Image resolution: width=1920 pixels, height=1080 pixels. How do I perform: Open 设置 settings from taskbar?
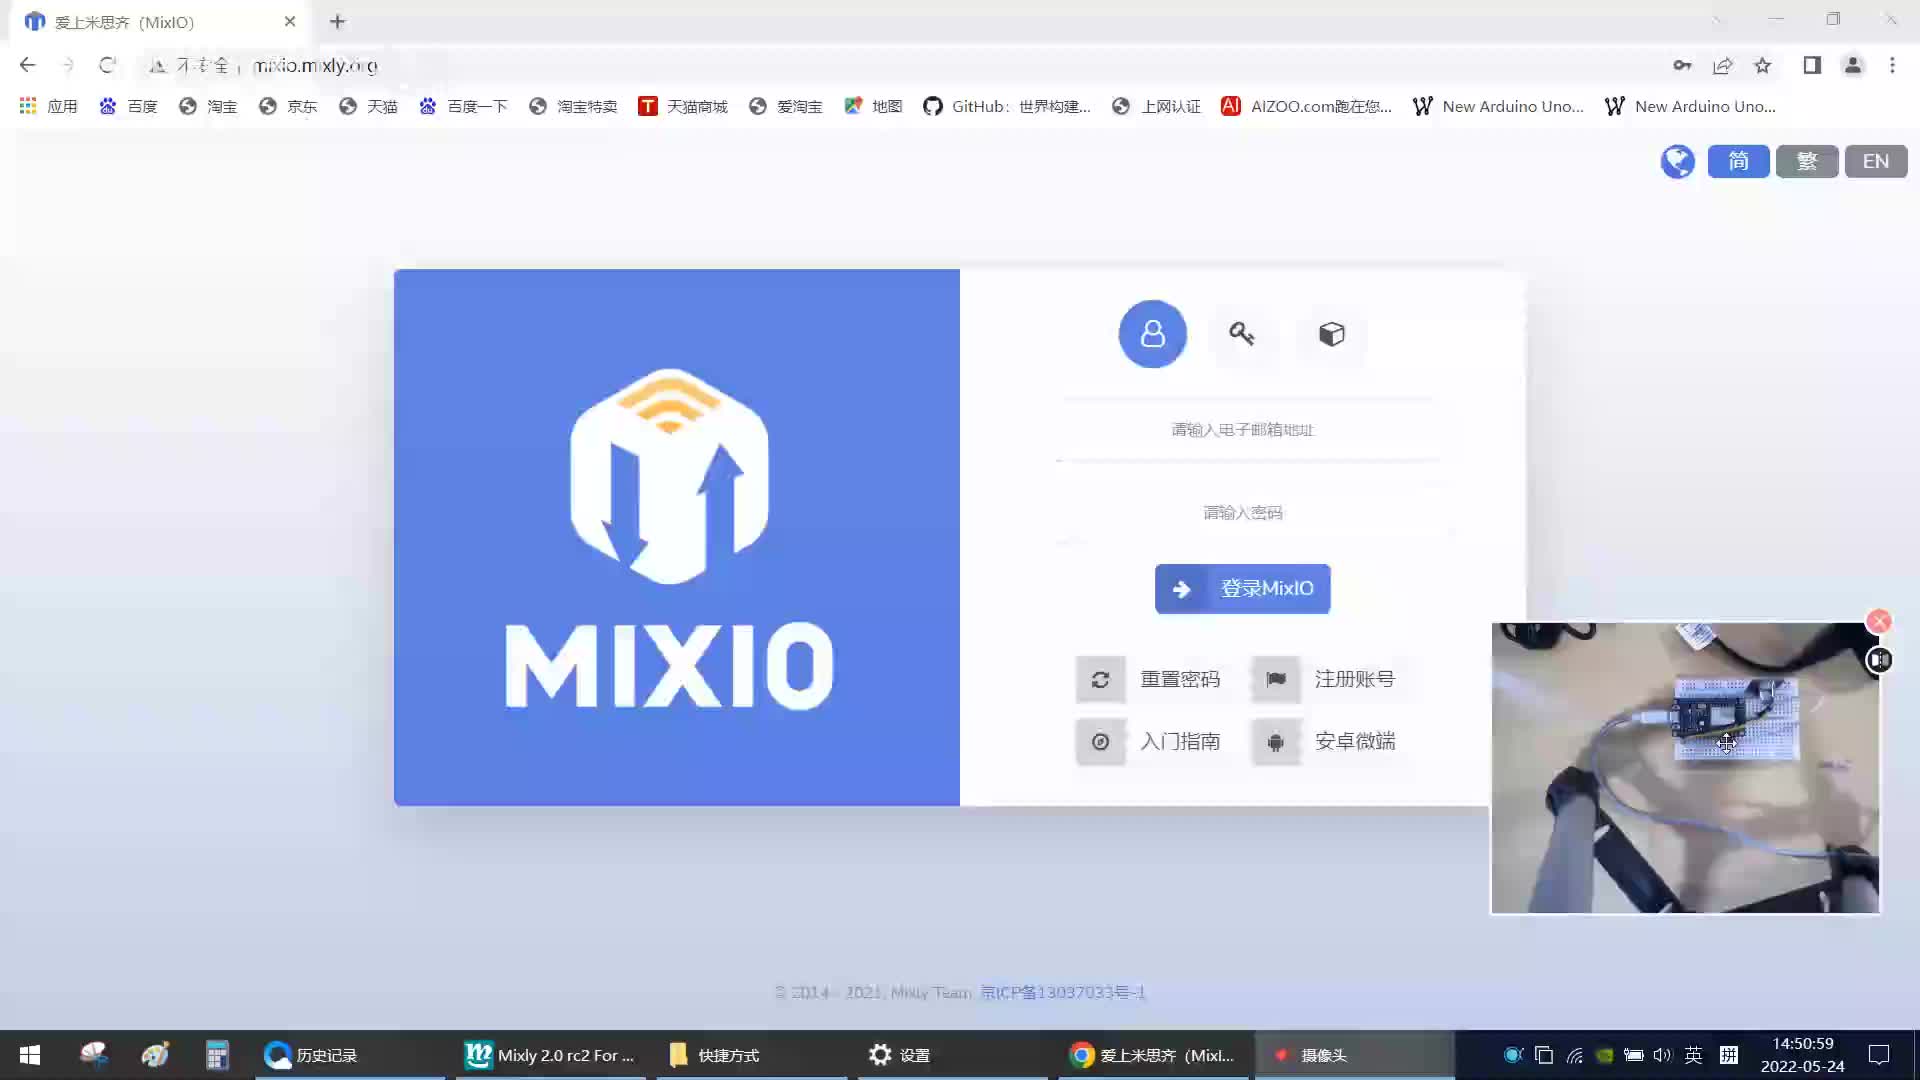pyautogui.click(x=952, y=1055)
